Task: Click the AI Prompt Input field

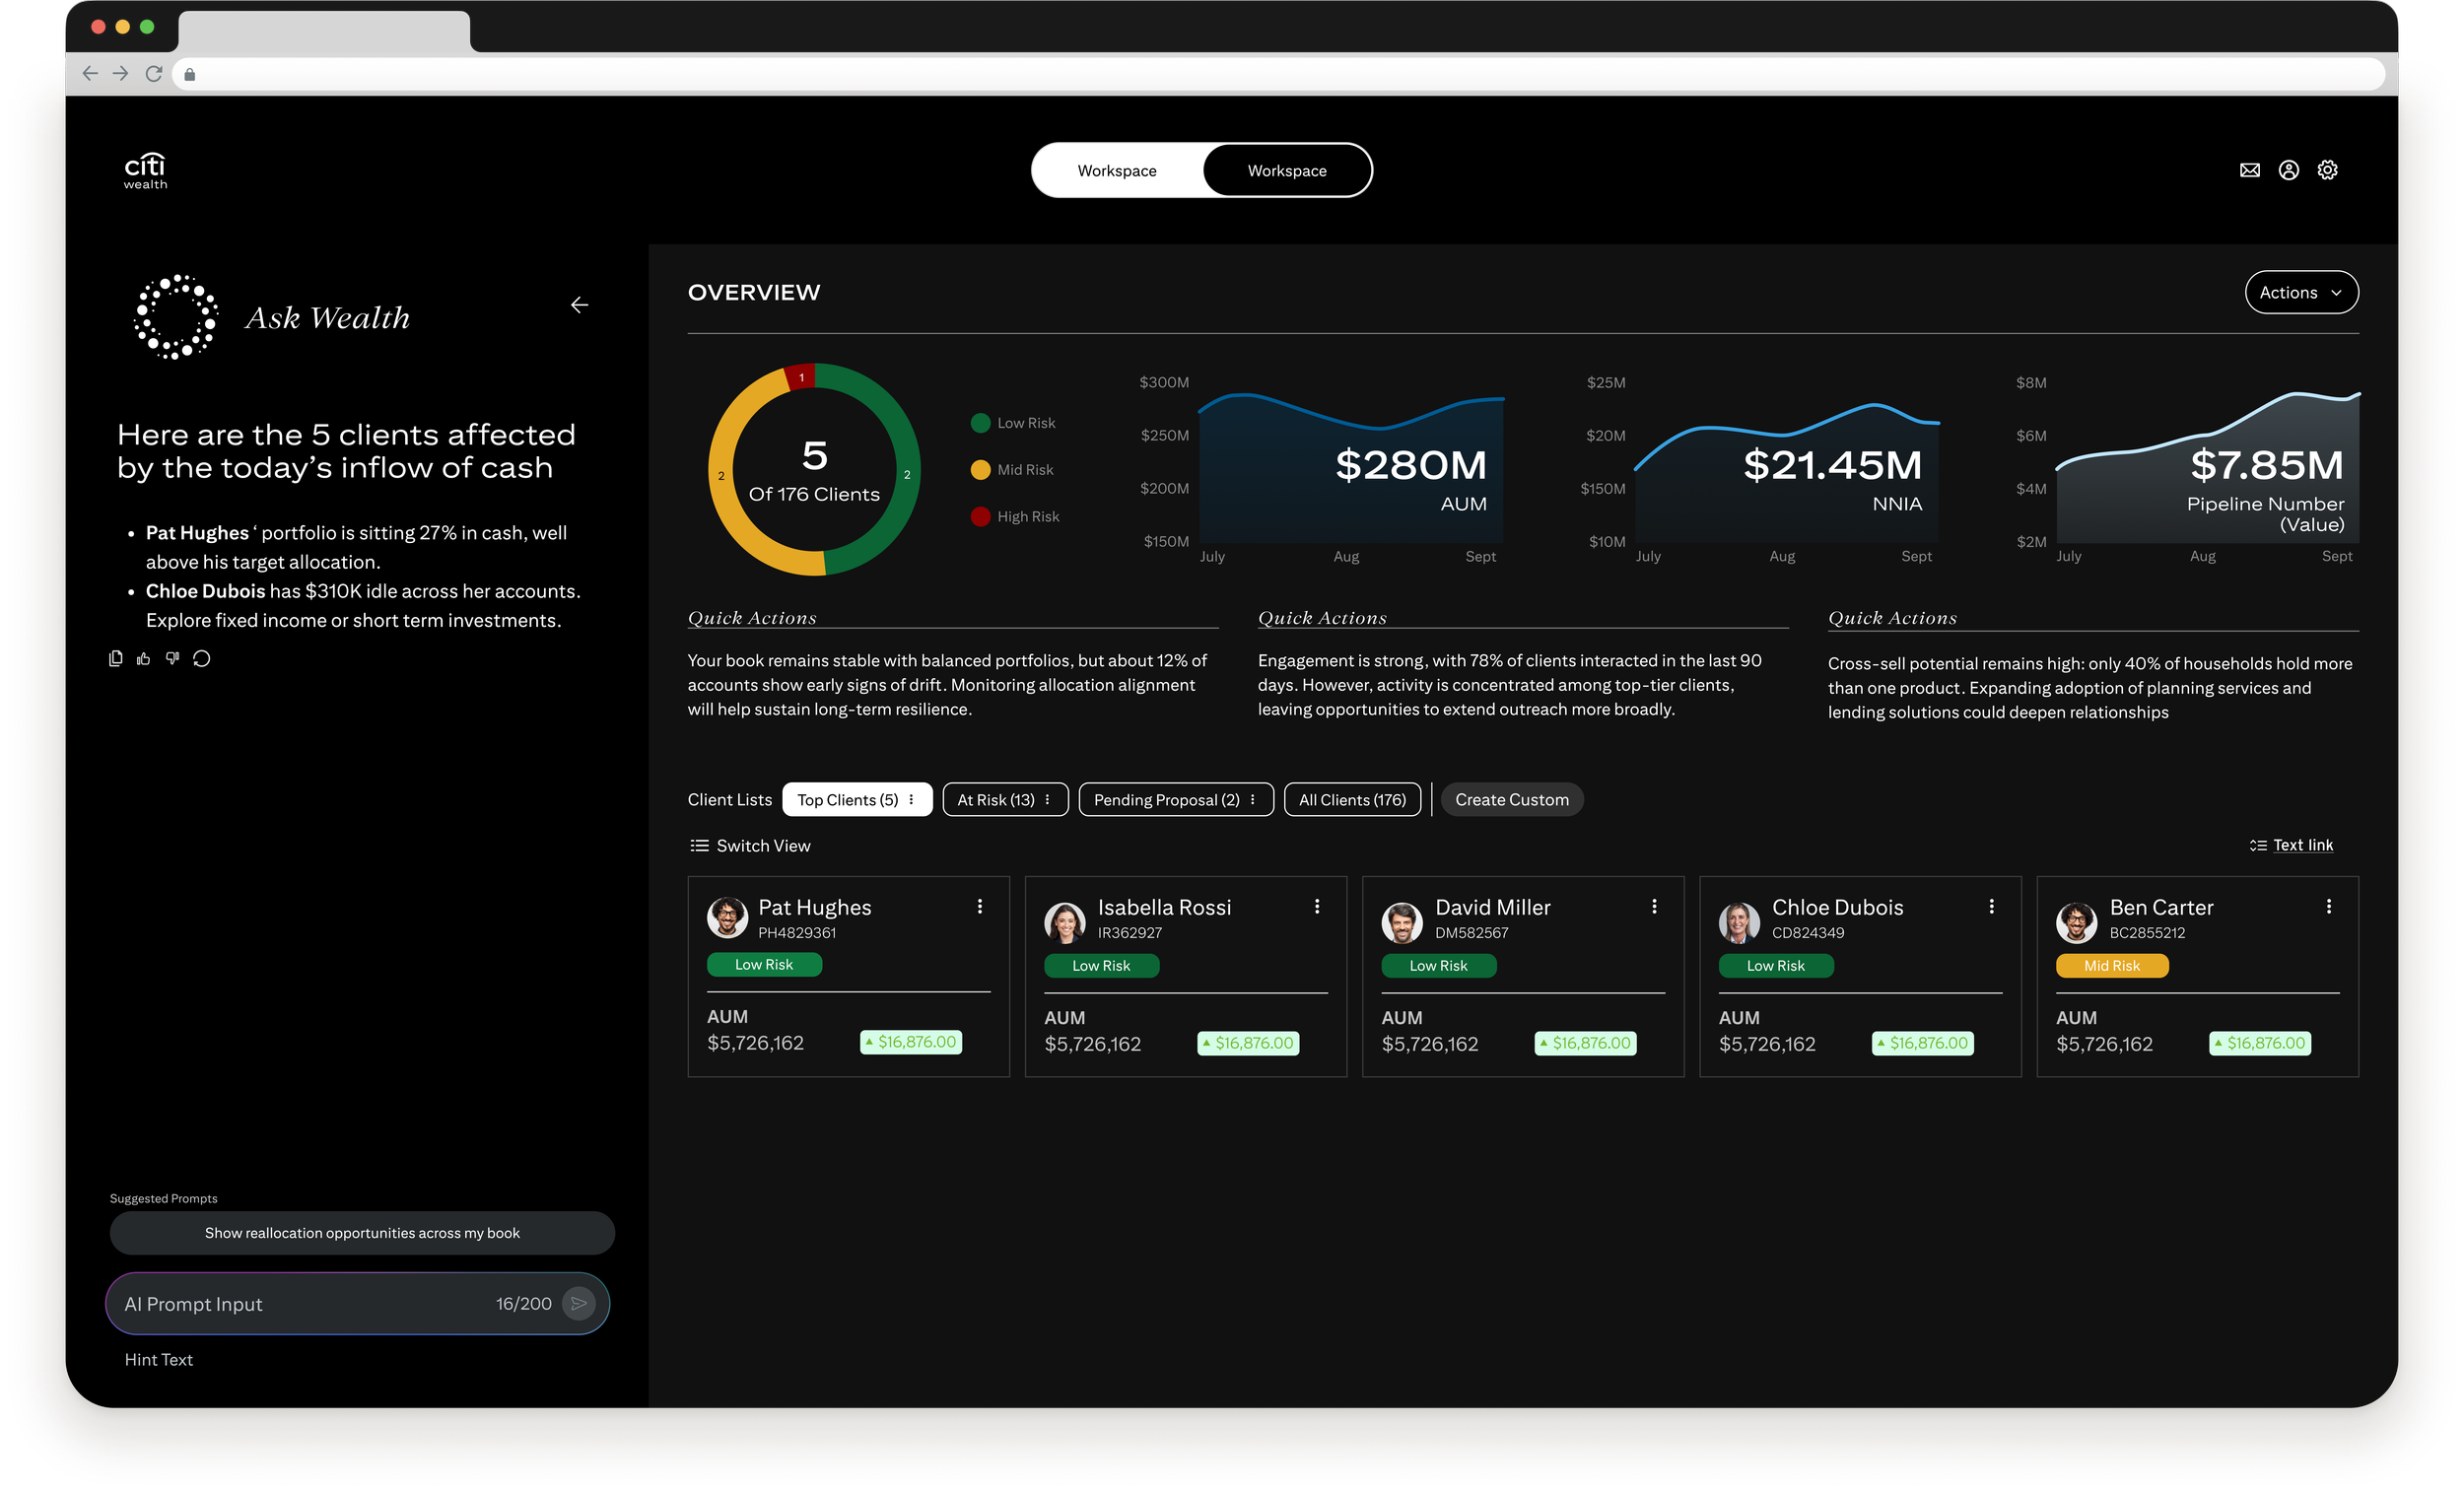Action: coord(300,1304)
